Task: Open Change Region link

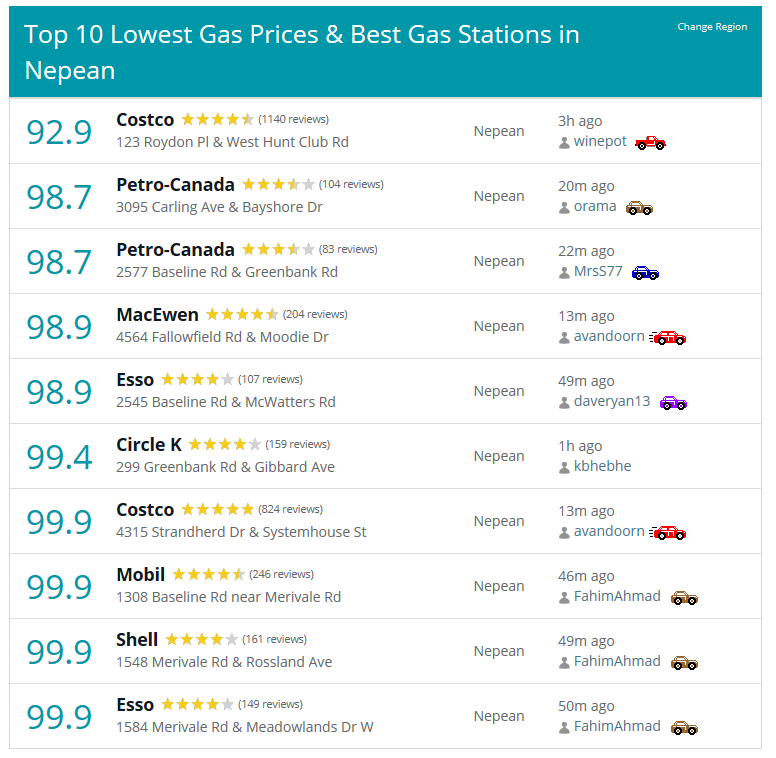Action: tap(712, 27)
